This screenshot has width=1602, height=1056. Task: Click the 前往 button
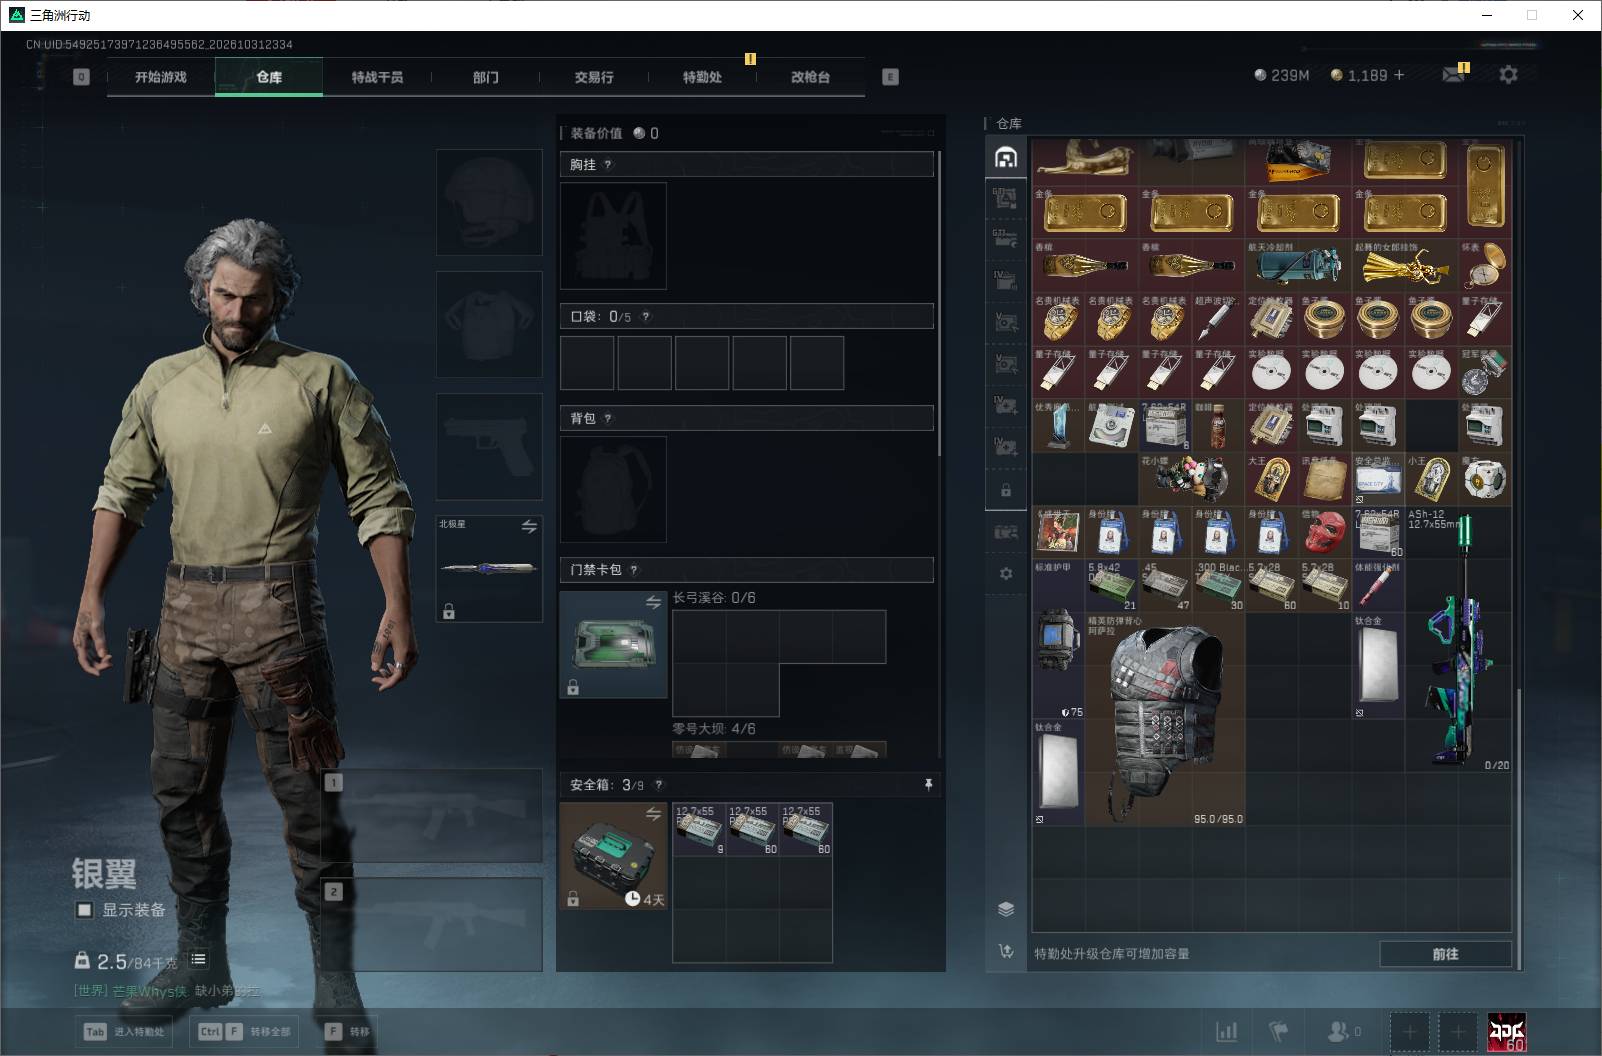point(1445,954)
